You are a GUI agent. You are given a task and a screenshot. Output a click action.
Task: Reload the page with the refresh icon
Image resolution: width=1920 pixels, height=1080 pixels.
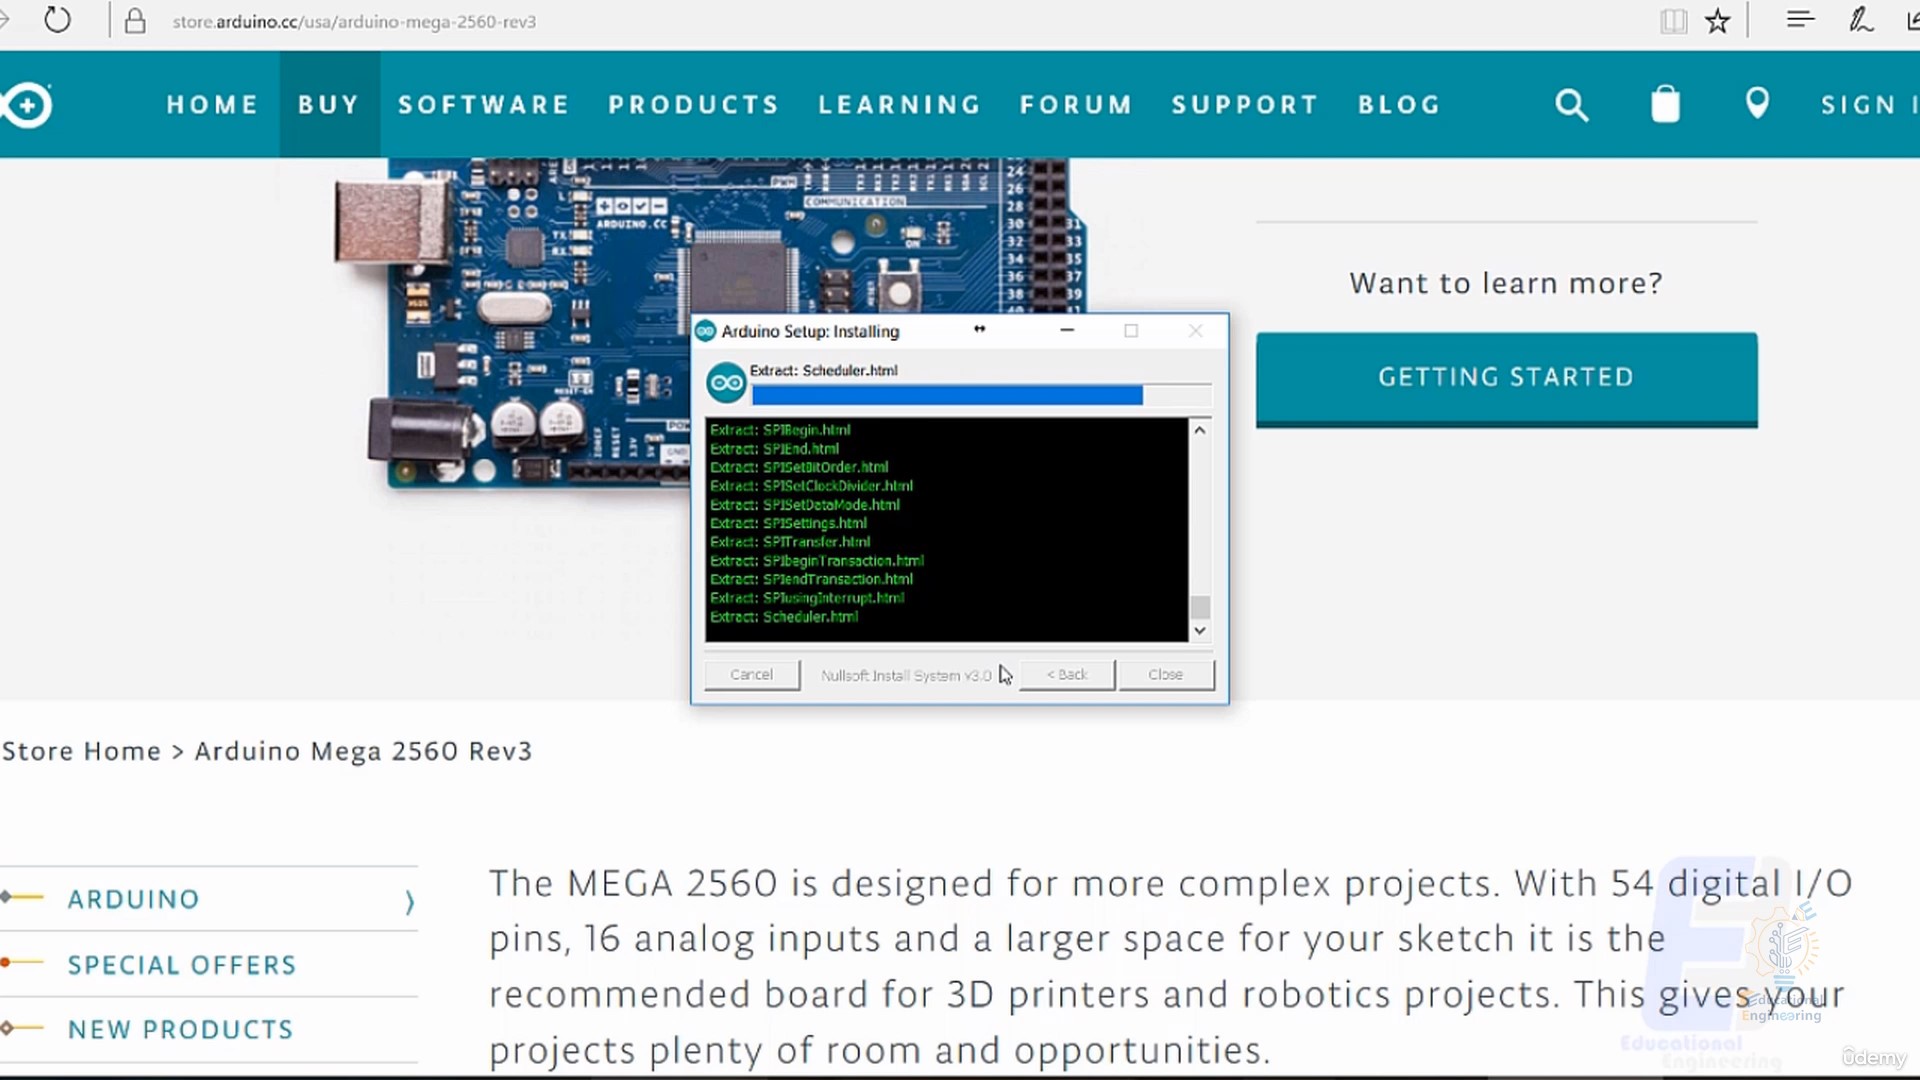click(58, 20)
